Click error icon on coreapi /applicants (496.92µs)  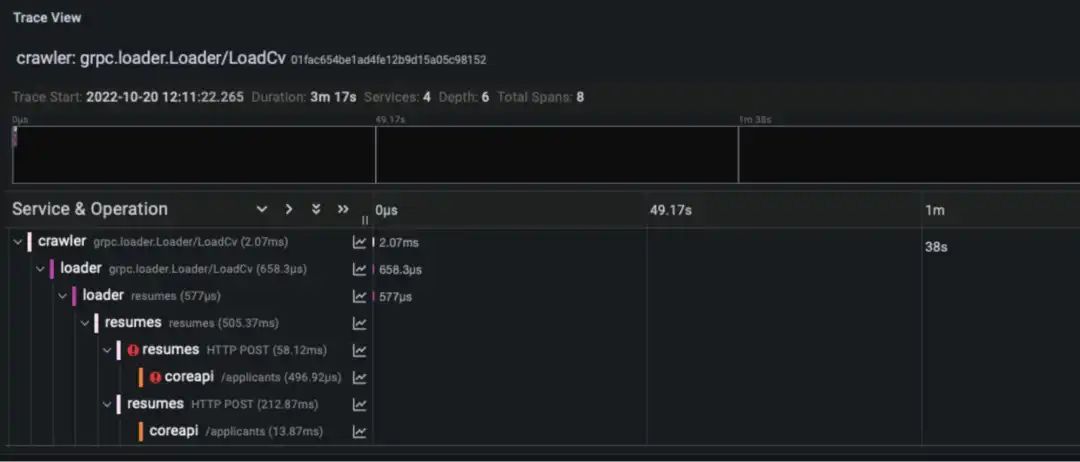click(x=156, y=377)
